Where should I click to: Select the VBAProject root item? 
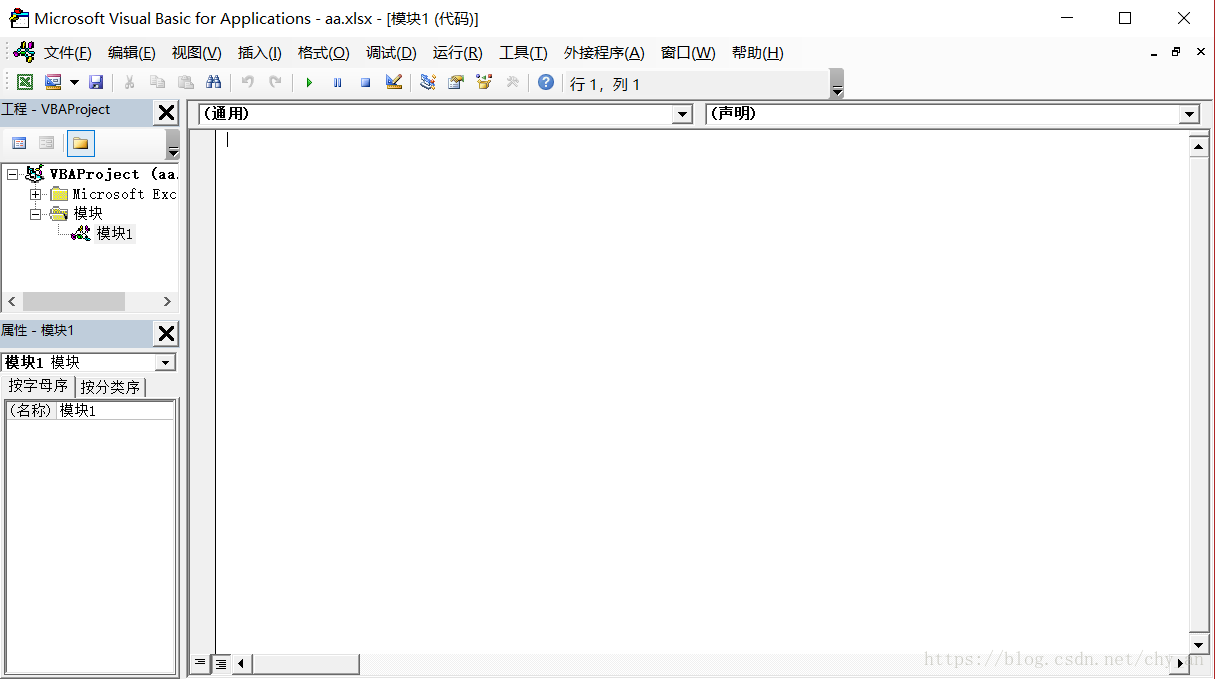click(113, 174)
